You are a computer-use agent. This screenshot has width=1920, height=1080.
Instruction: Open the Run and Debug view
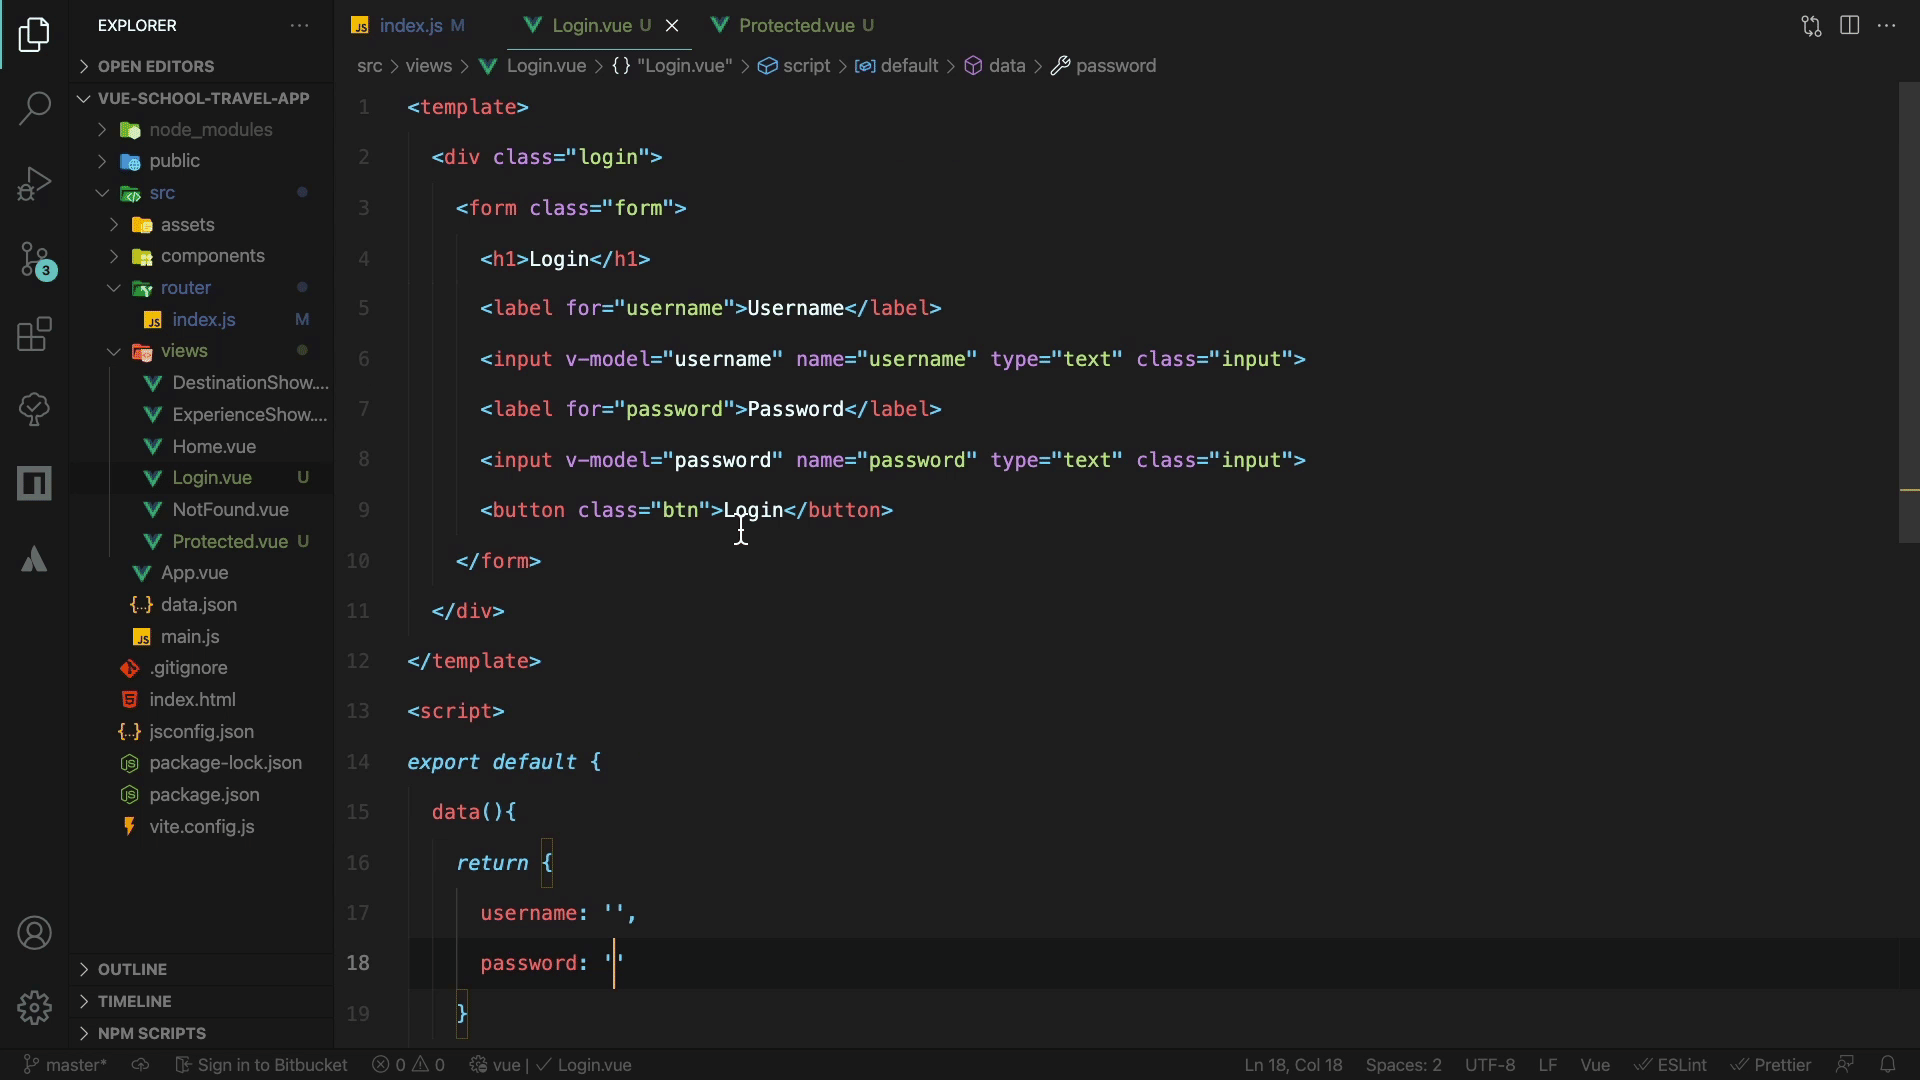34,184
